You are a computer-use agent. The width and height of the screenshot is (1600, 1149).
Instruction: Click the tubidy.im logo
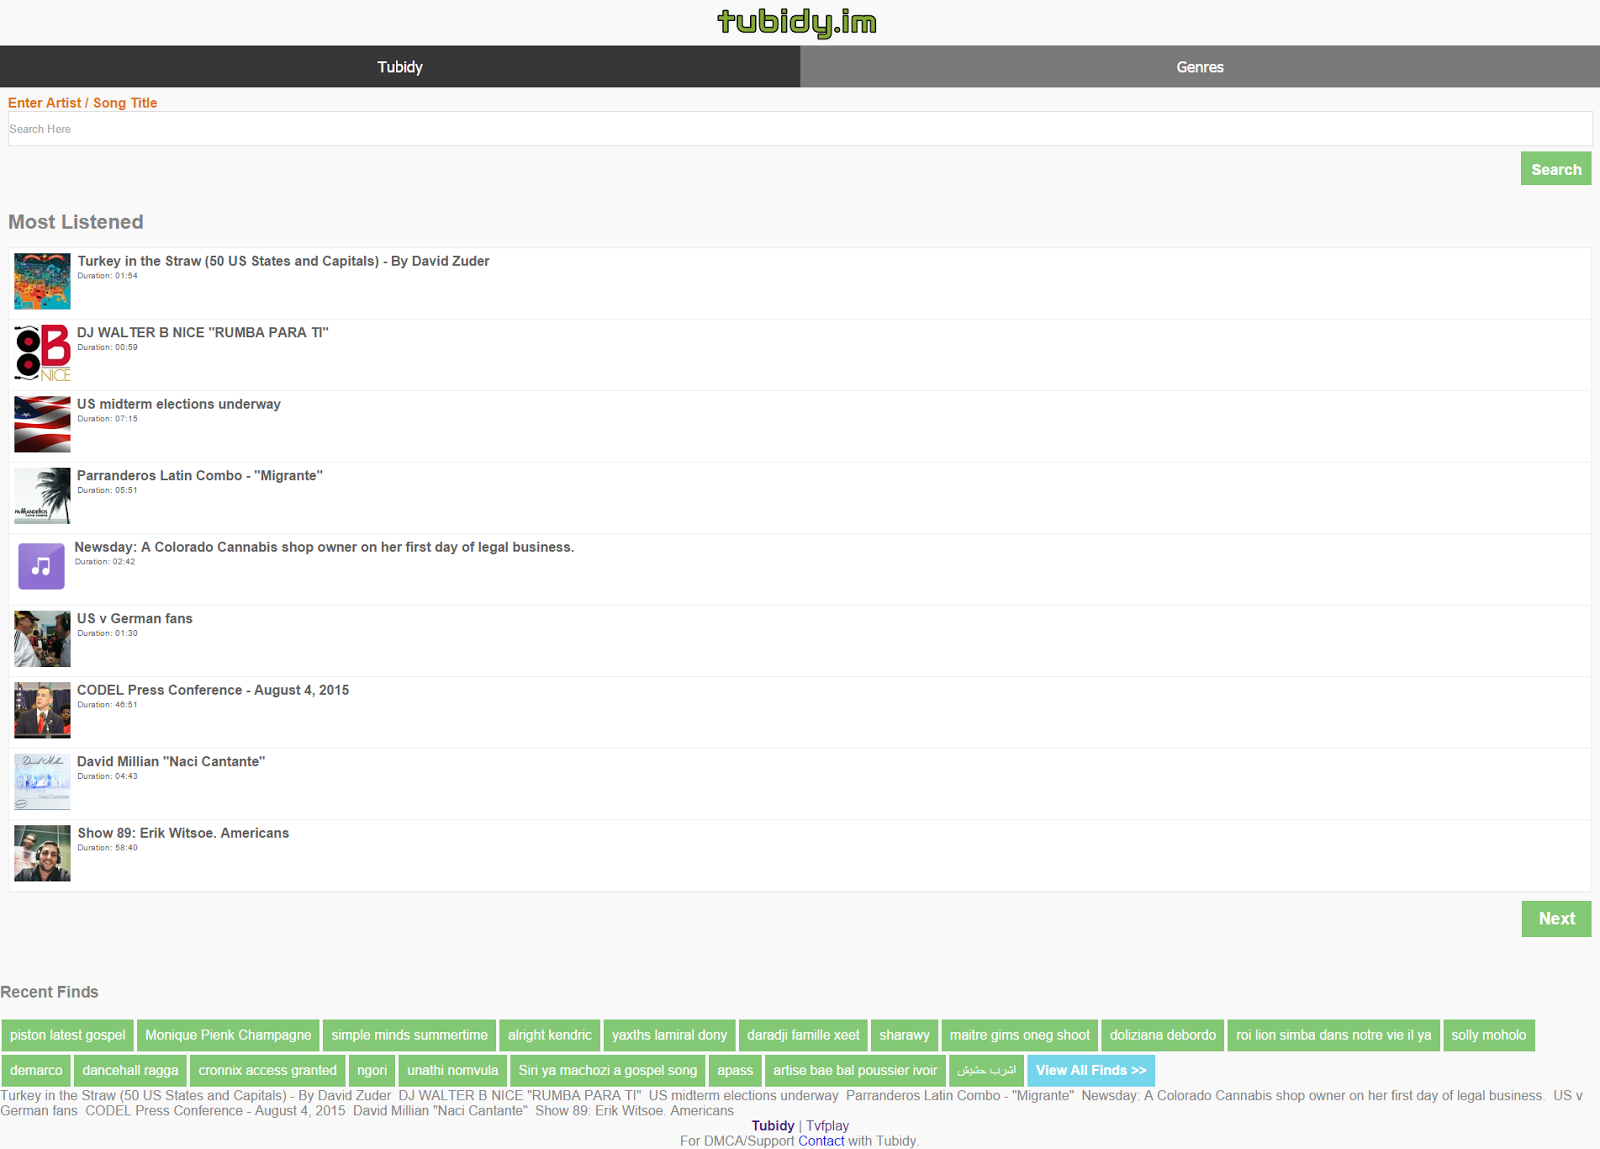click(797, 22)
